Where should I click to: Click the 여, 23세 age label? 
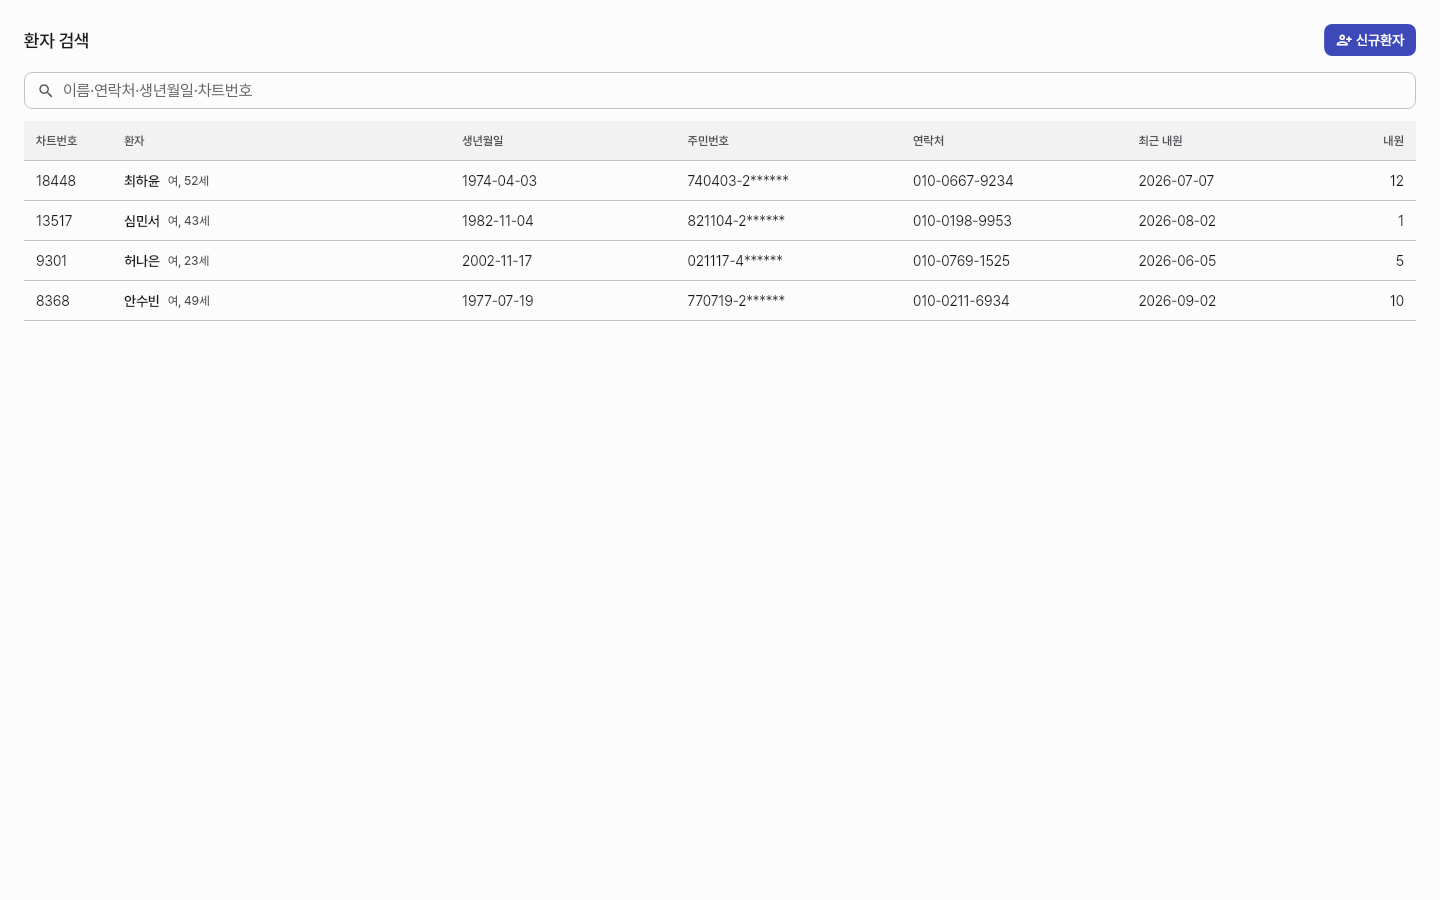(x=189, y=261)
